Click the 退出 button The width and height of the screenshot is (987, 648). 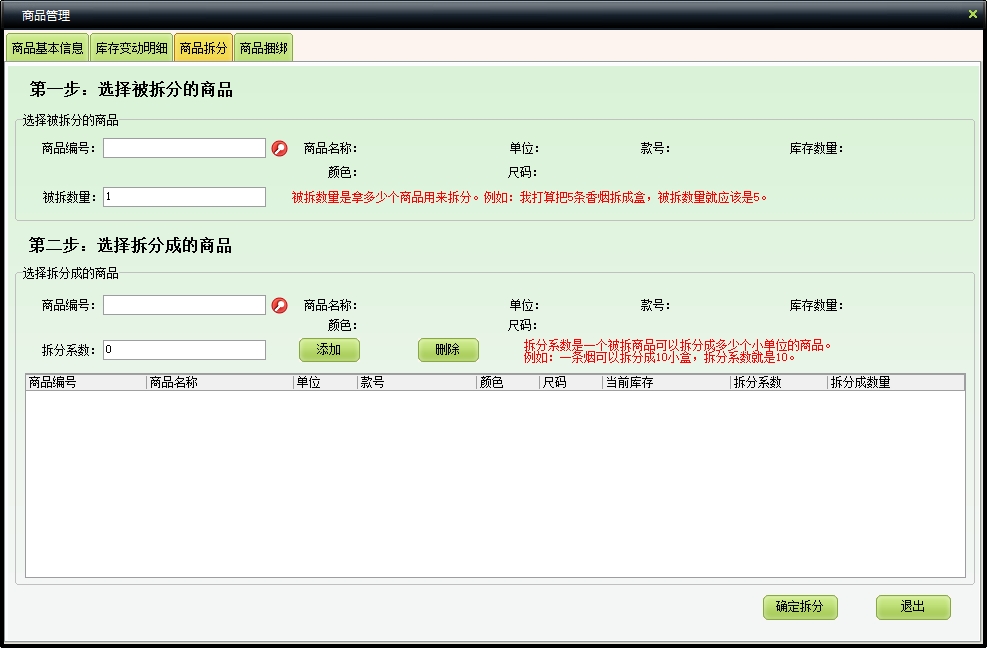912,607
